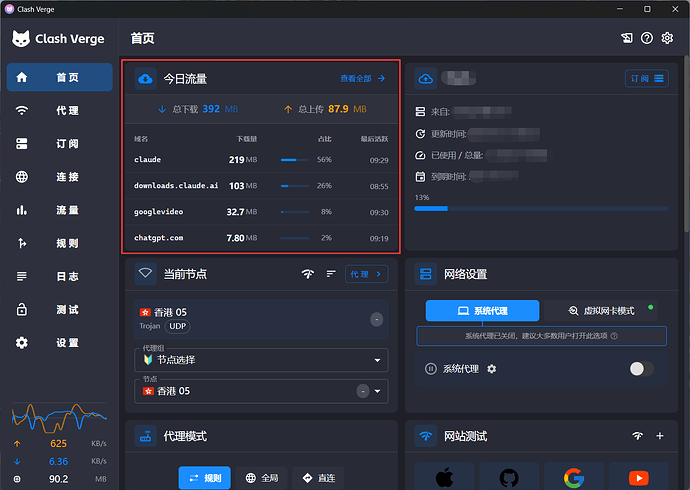The width and height of the screenshot is (690, 490).
Task: Click the sidebar traffic speed graph
Action: pos(59,417)
